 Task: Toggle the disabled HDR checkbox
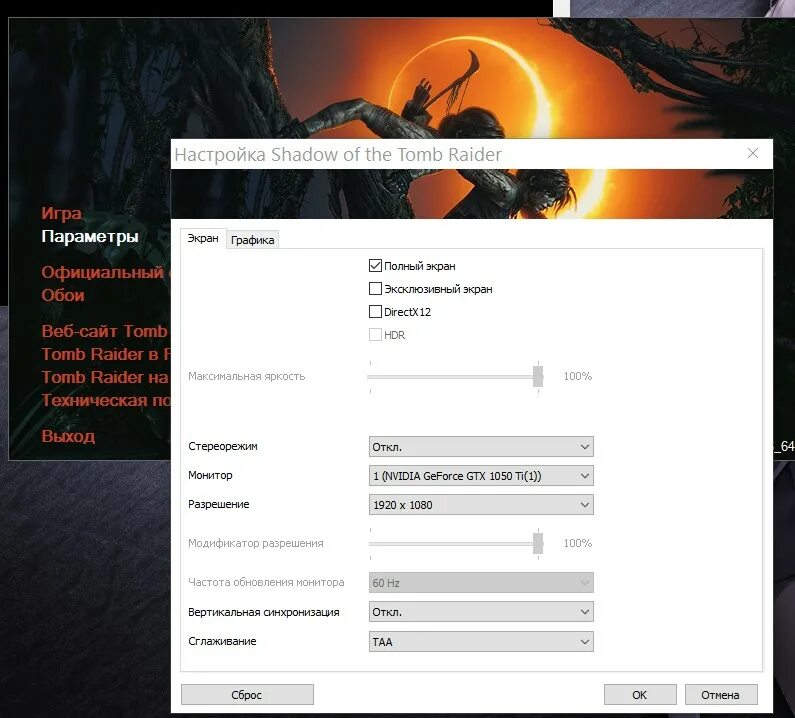[x=375, y=335]
